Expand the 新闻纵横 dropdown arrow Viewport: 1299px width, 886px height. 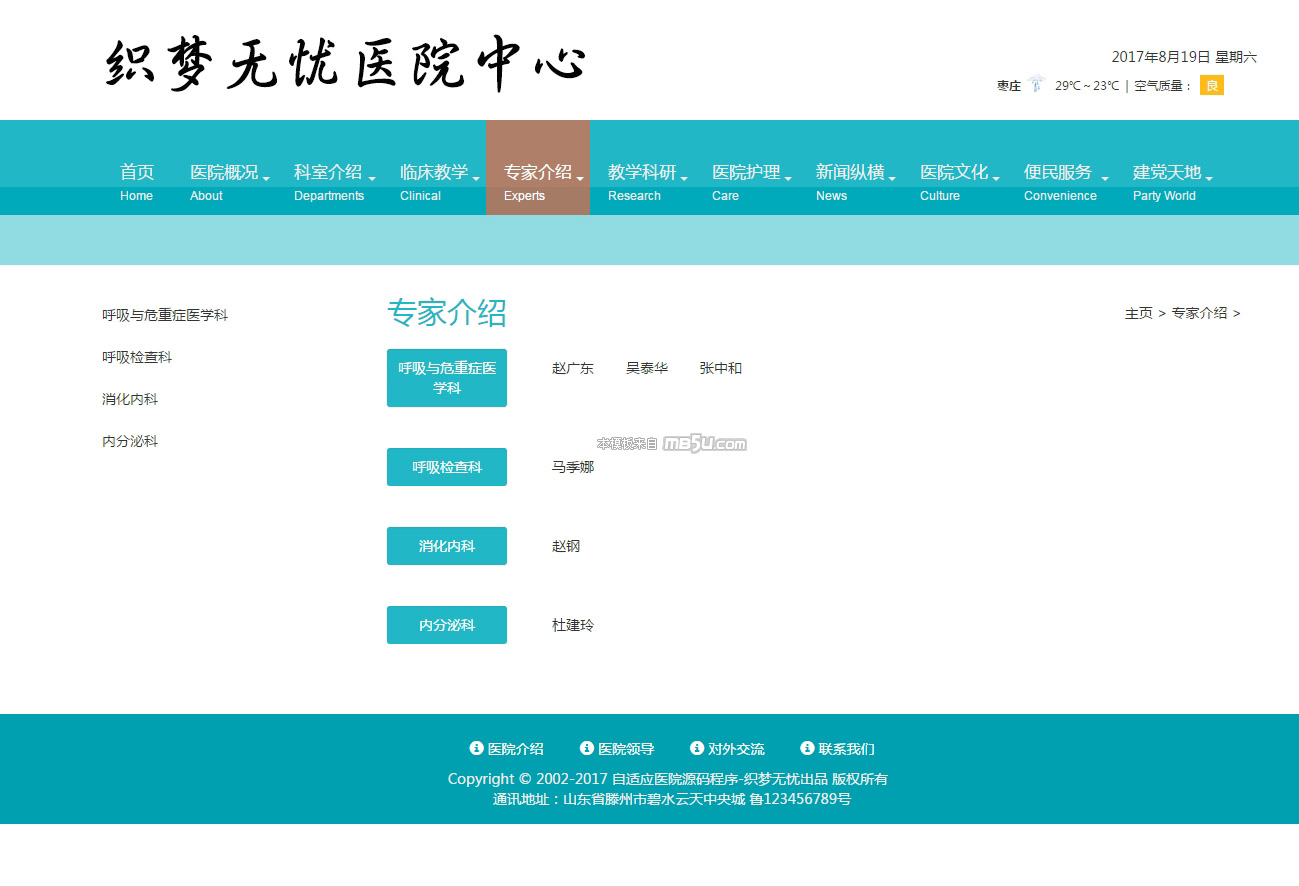tap(892, 179)
